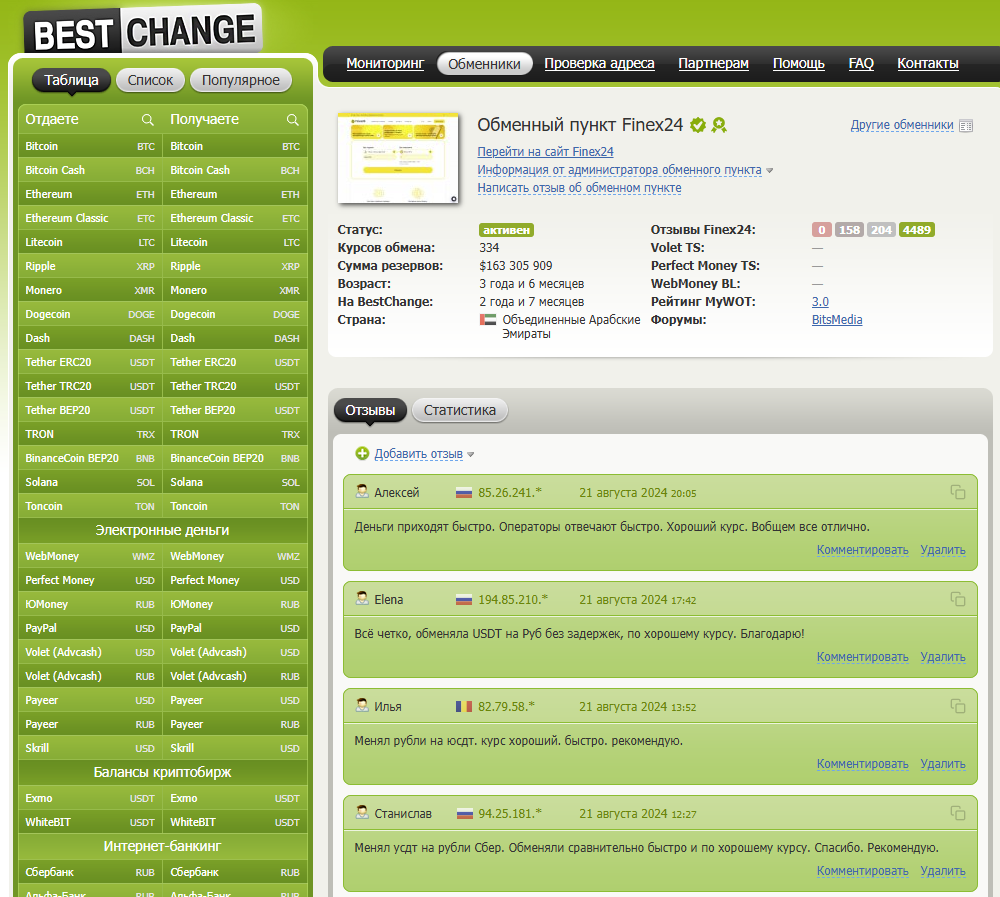The image size is (1000, 897).
Task: Click Комментировать on Илья's review
Action: (862, 764)
